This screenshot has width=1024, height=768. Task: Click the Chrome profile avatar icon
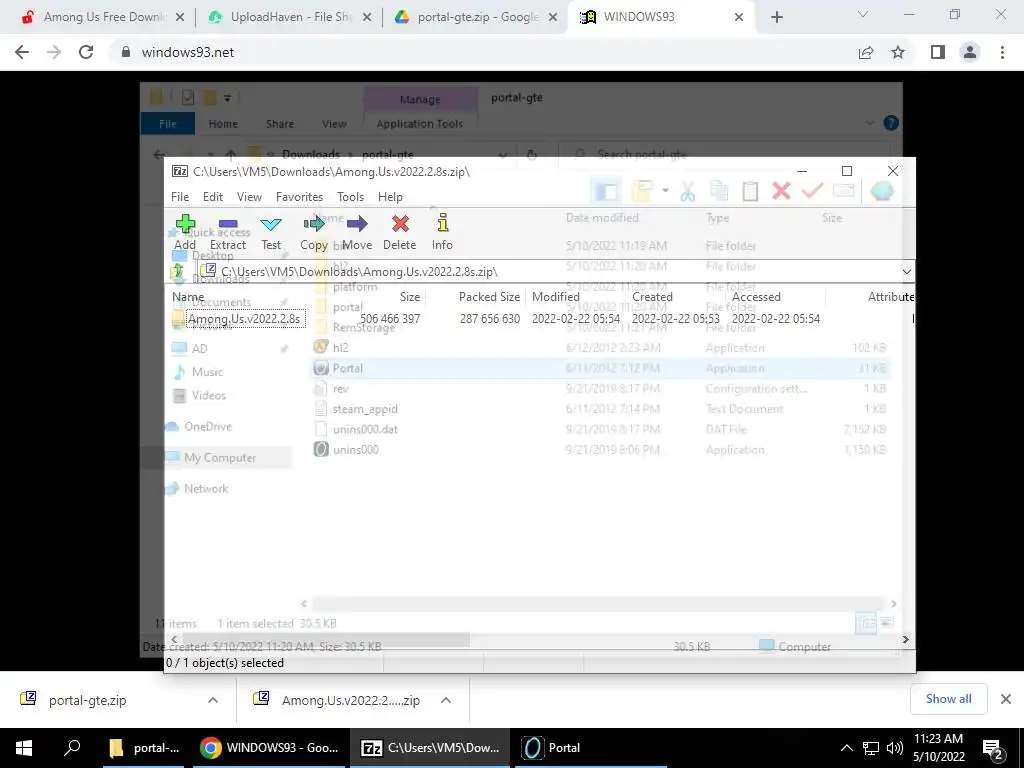(x=970, y=52)
